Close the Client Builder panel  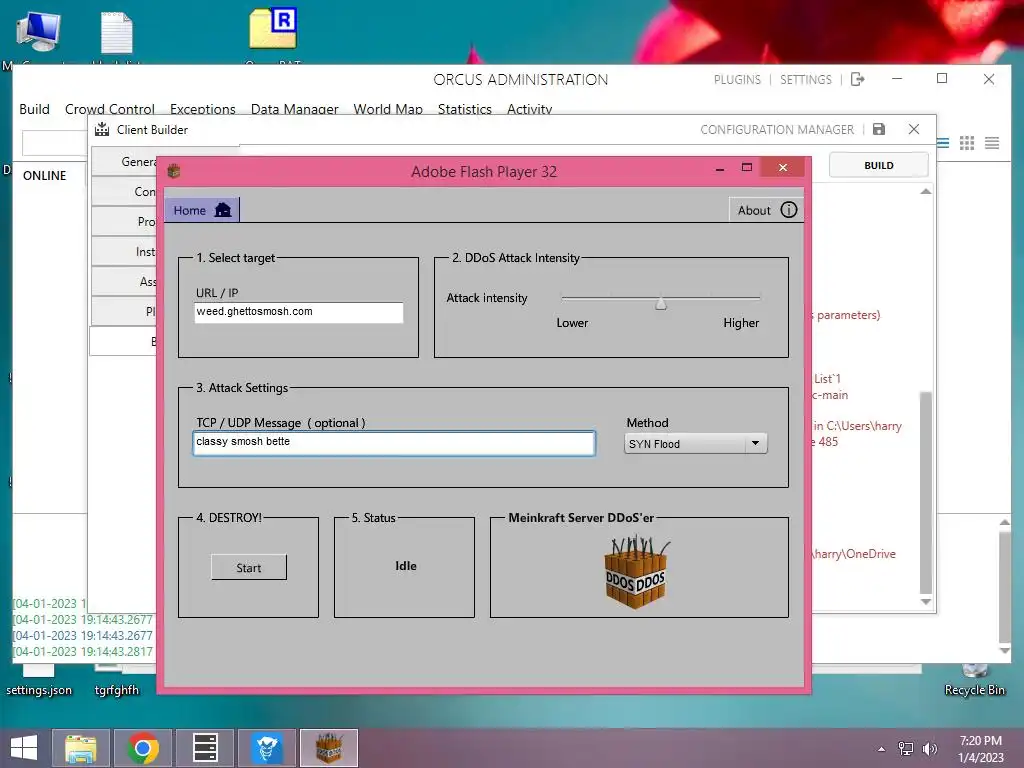click(914, 129)
